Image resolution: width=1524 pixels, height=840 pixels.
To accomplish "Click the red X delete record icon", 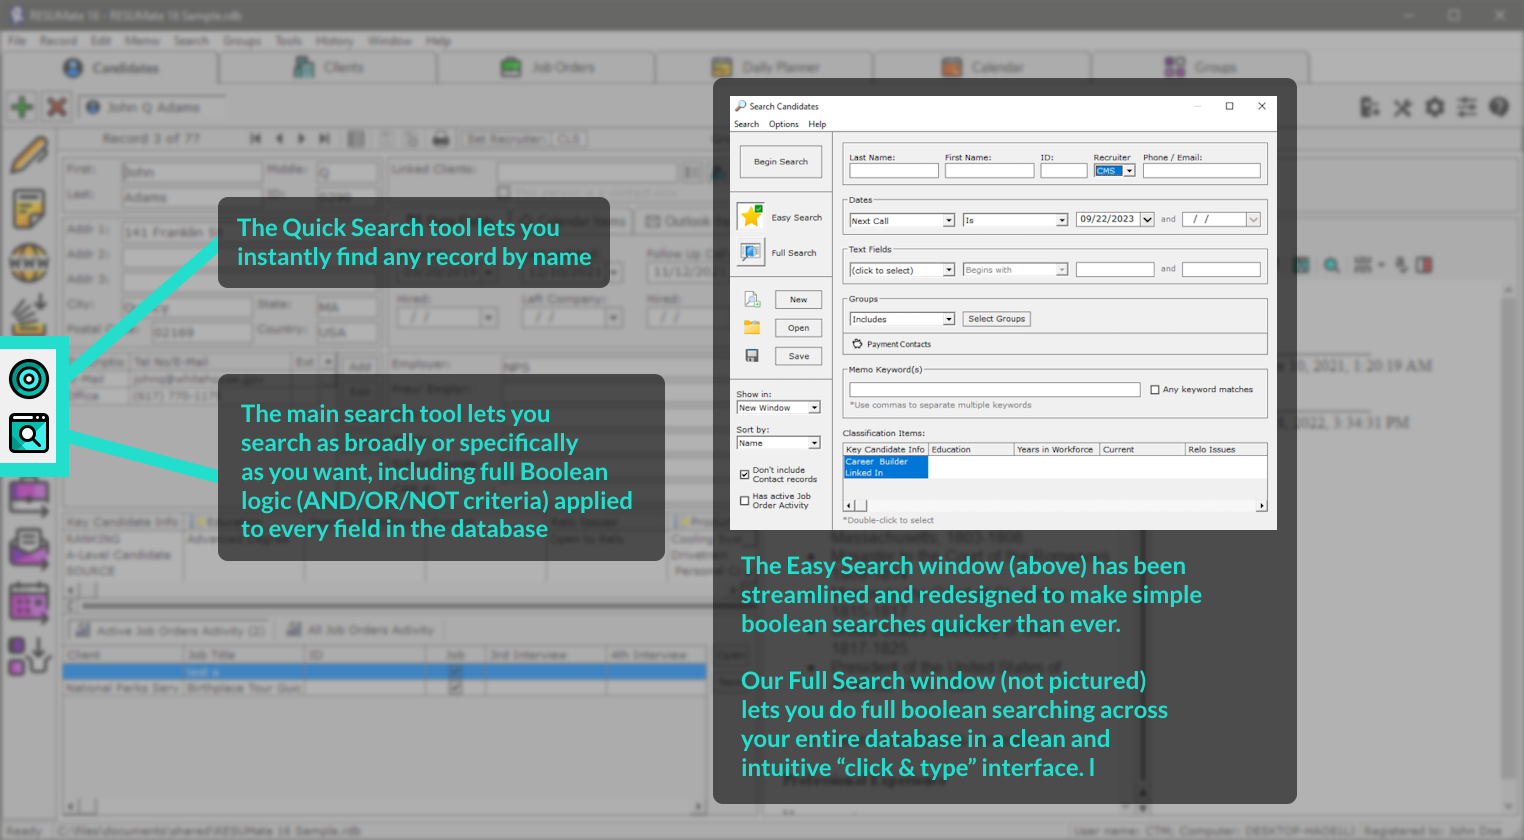I will (x=57, y=106).
